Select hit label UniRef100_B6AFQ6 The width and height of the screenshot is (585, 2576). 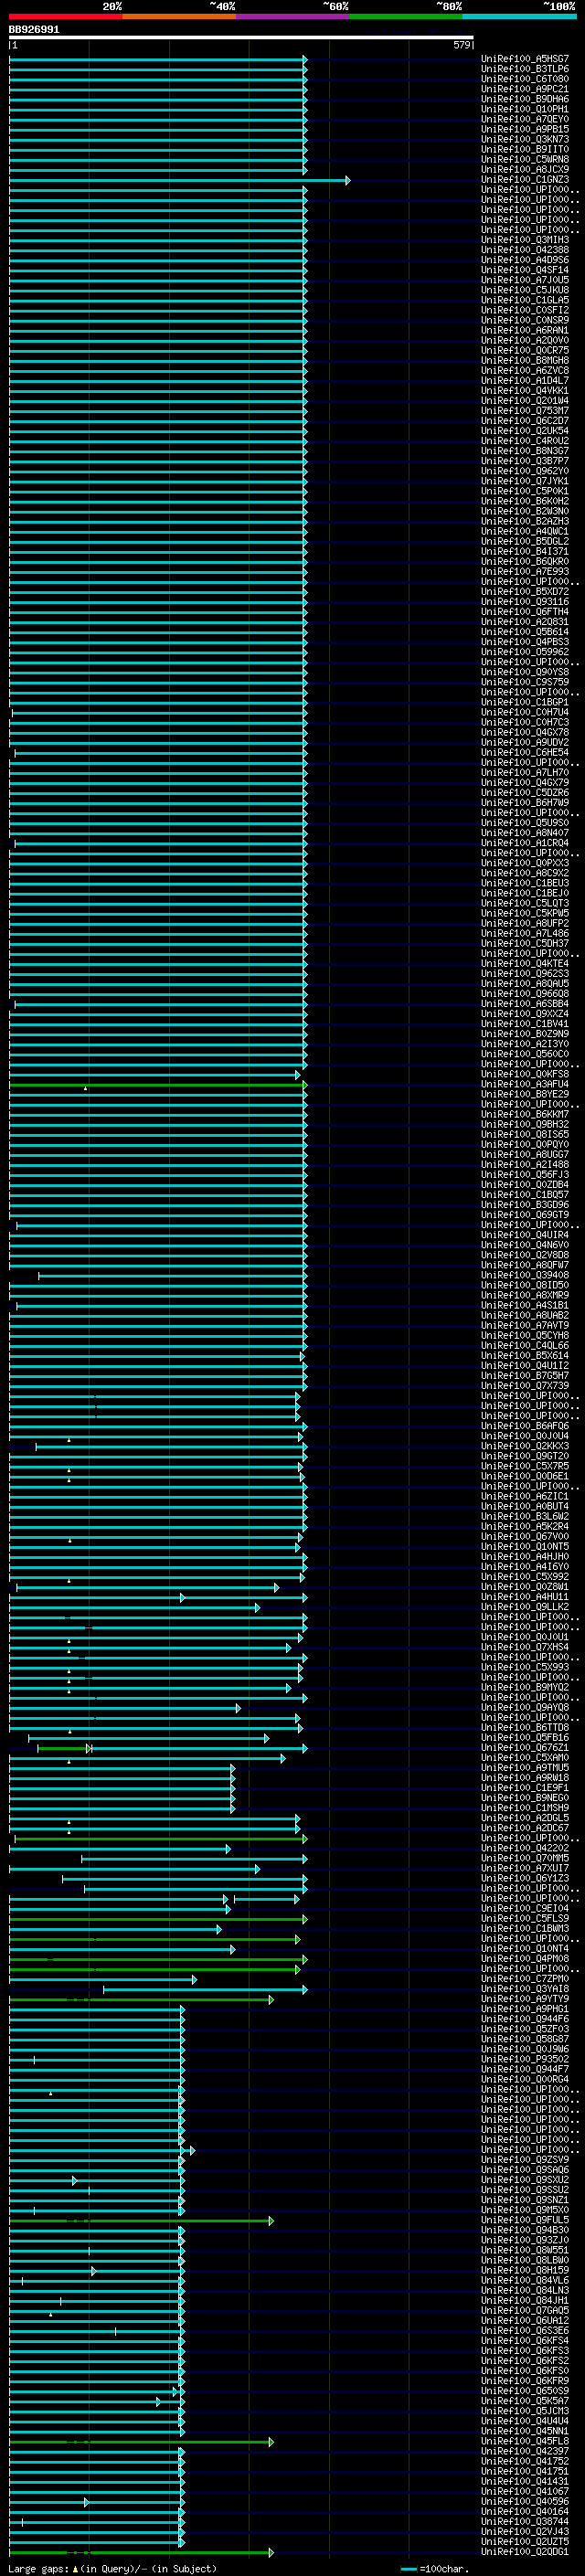(525, 1426)
